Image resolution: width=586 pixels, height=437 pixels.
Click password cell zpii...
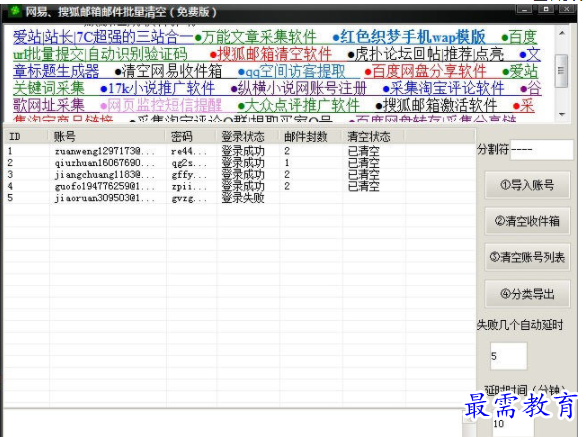tap(189, 186)
